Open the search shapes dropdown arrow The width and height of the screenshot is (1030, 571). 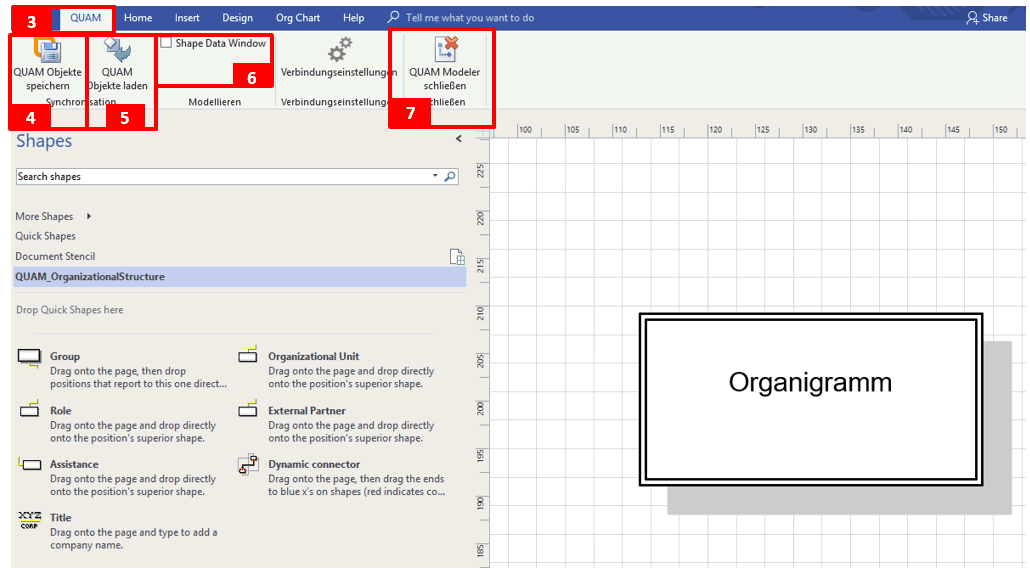pos(435,176)
